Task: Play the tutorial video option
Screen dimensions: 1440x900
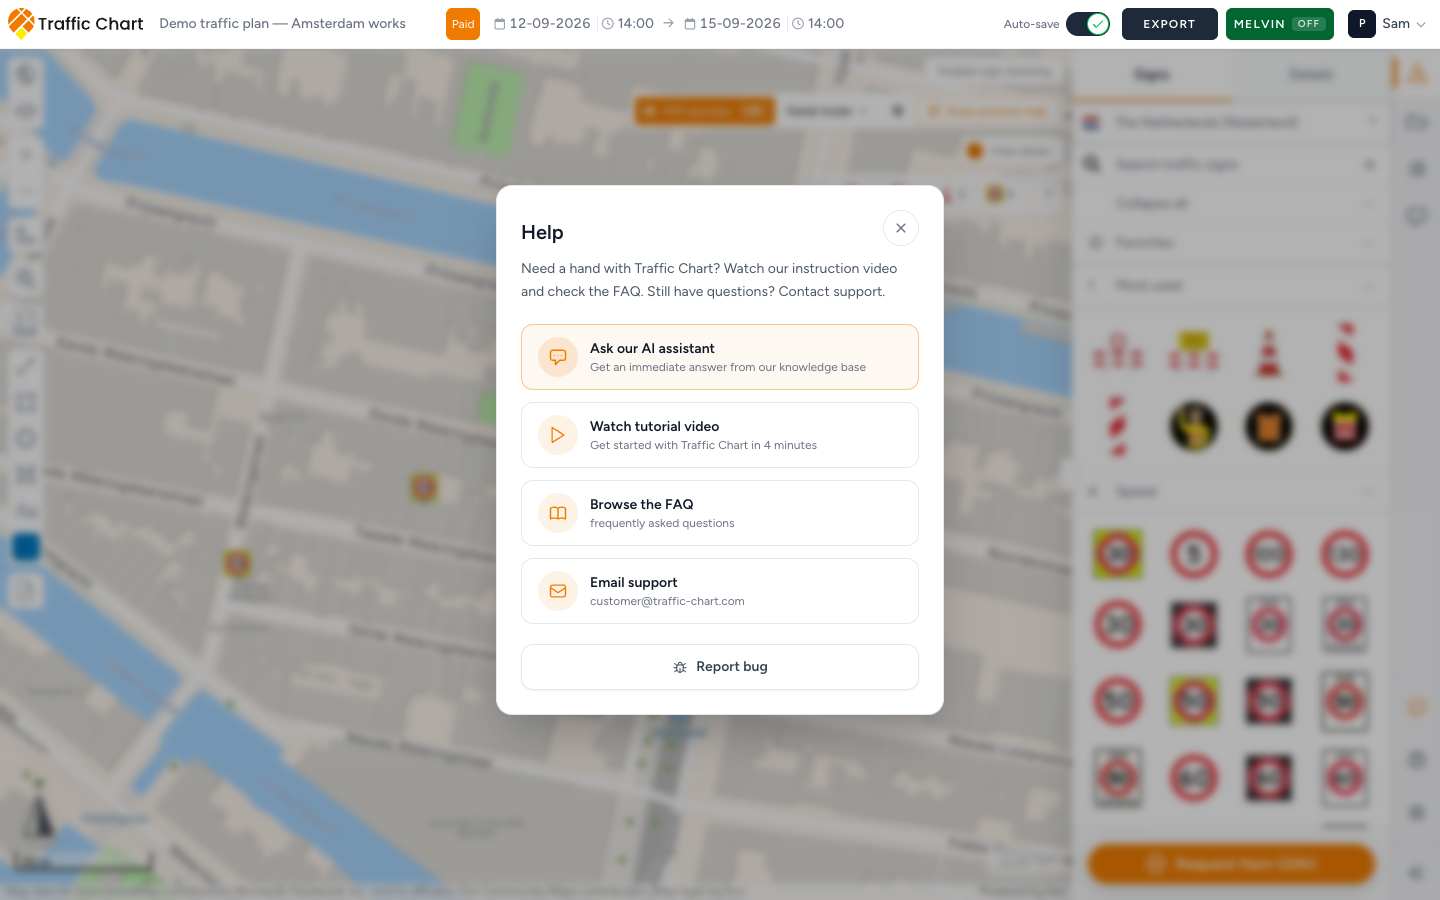Action: pos(720,435)
